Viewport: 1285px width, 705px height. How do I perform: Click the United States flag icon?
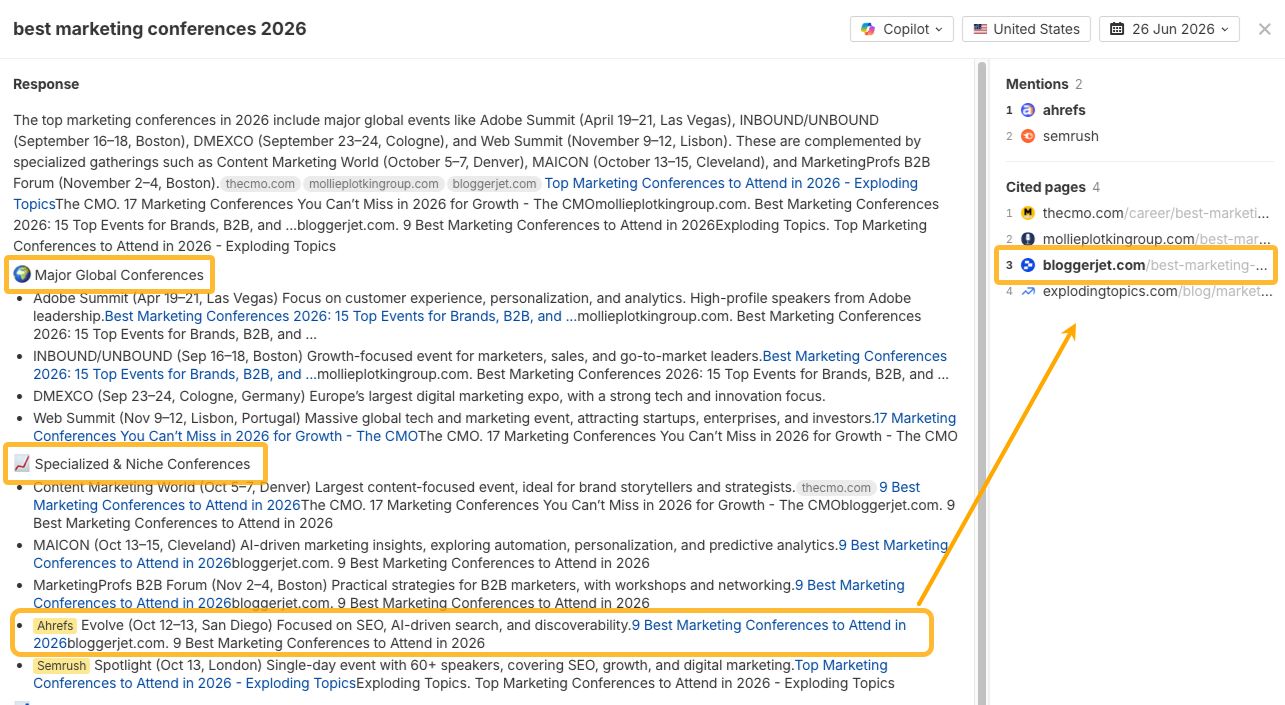(980, 29)
